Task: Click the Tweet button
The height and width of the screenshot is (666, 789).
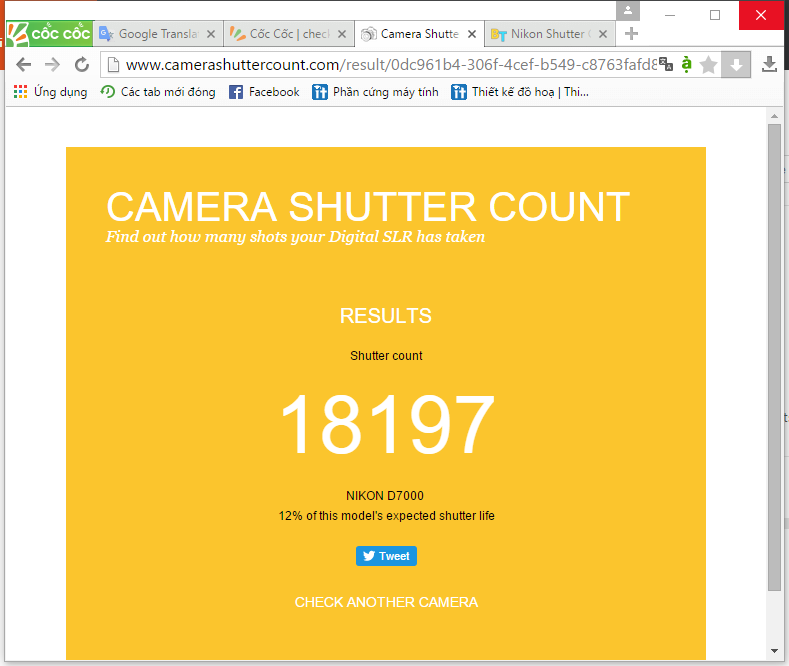Action: (x=386, y=556)
